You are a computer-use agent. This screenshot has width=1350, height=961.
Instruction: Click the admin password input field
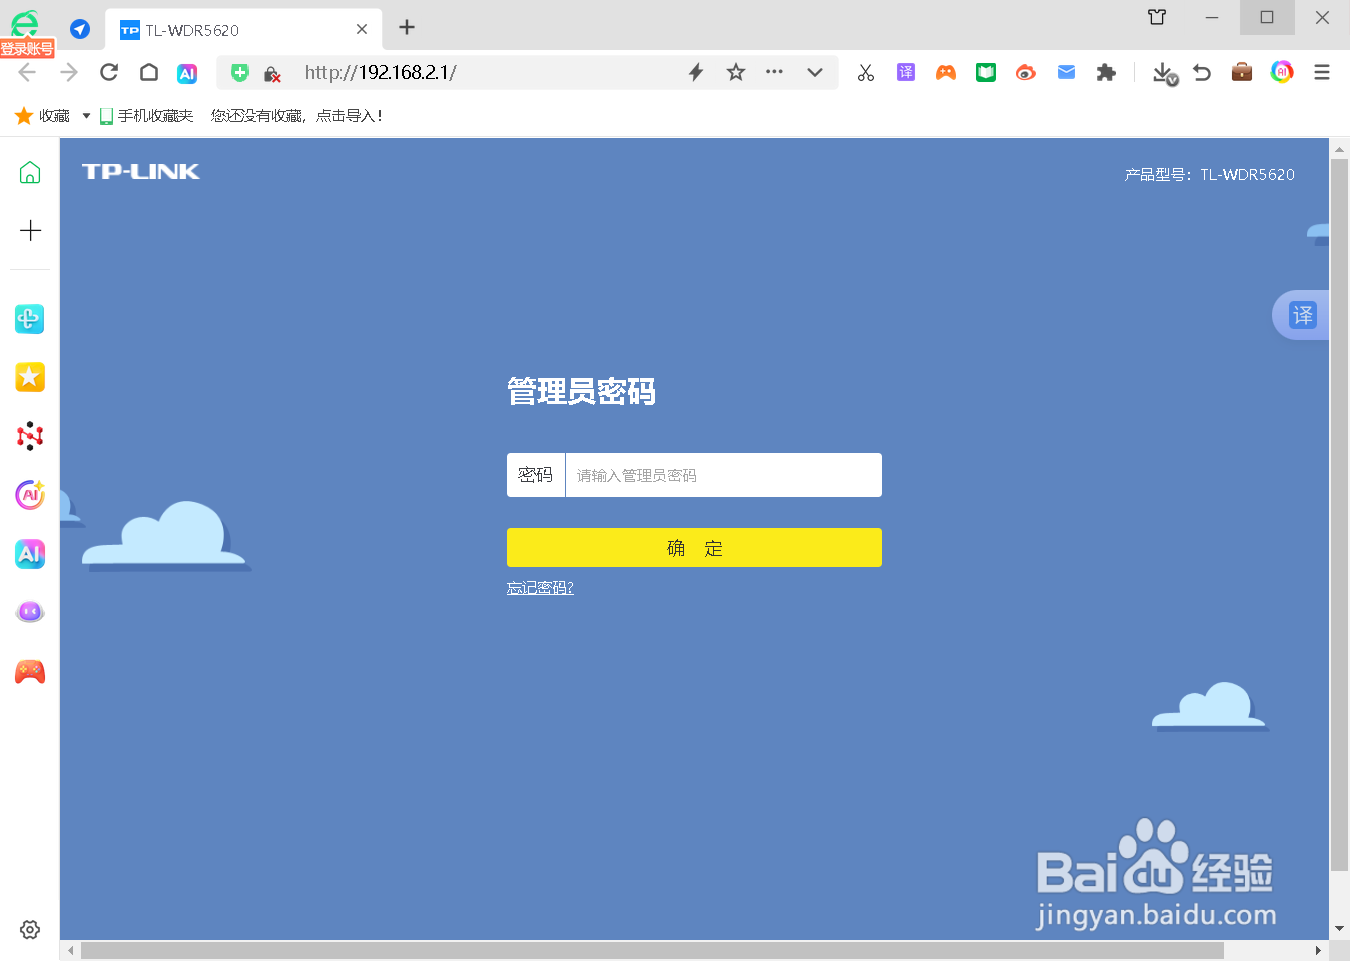(x=724, y=474)
